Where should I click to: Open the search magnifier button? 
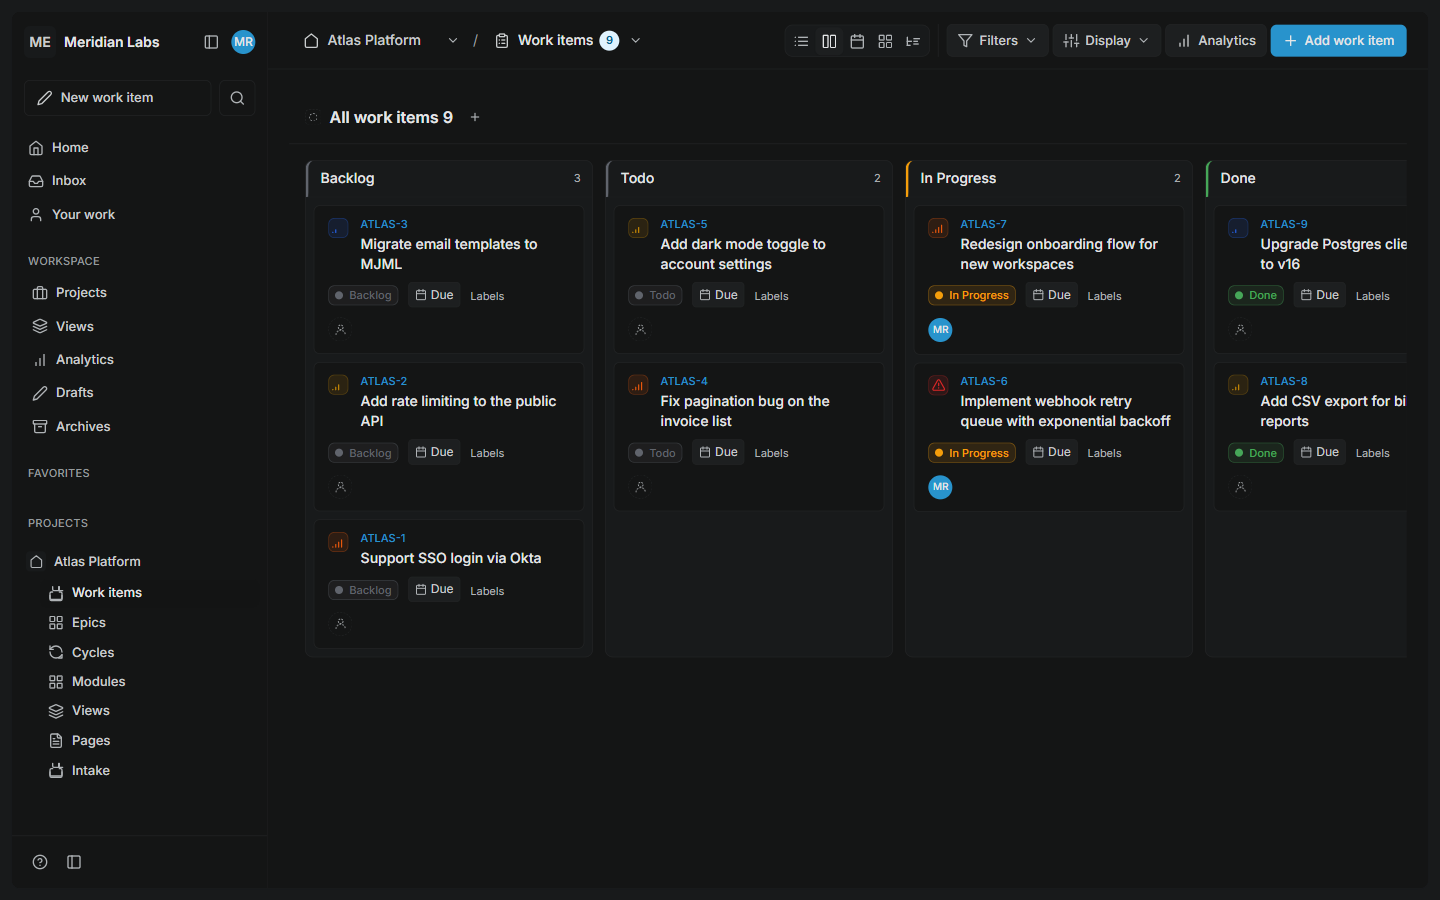point(237,98)
